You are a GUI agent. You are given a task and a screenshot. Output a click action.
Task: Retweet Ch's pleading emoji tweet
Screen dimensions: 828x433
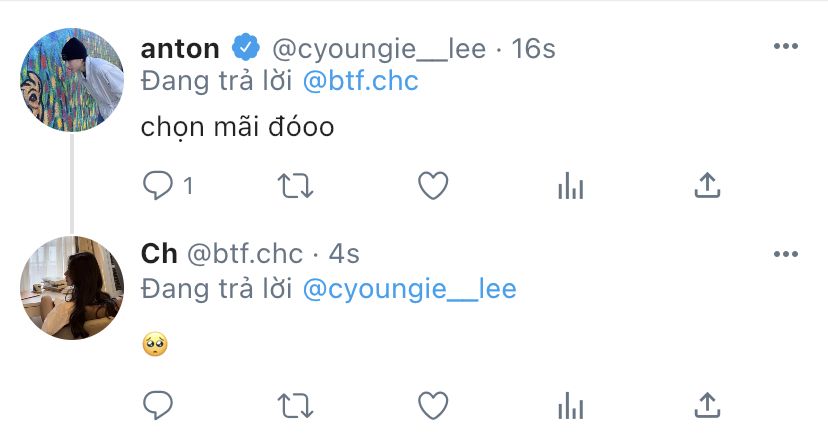point(296,406)
